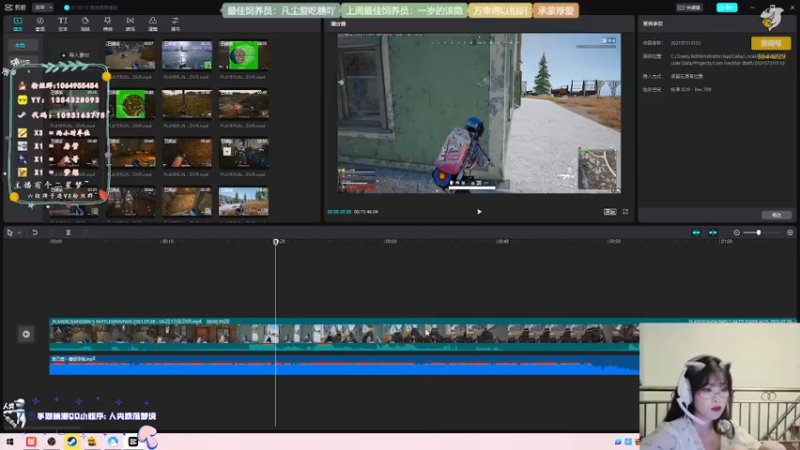Viewport: 800px width, 450px height.
Task: Select the first video clip thumbnail
Action: [x=130, y=55]
